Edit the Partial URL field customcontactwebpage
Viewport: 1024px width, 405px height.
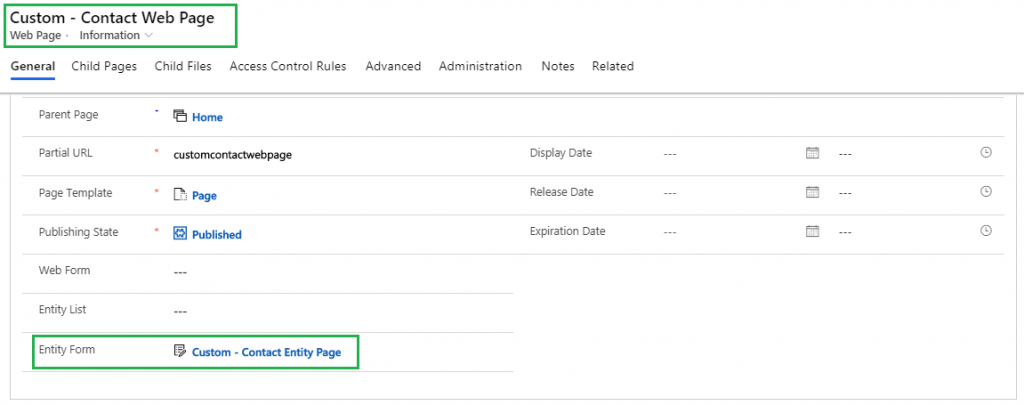(x=232, y=155)
